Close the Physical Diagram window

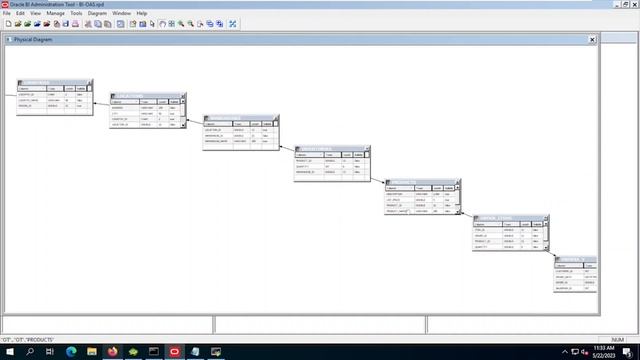(592, 40)
